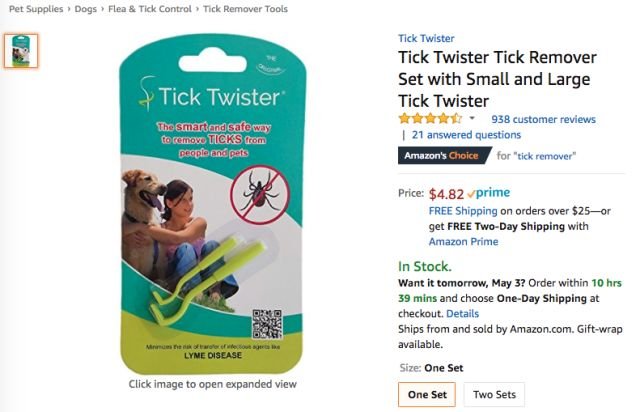Viewport: 640px width, 412px height.
Task: Open 938 customer reviews
Action: (x=543, y=119)
